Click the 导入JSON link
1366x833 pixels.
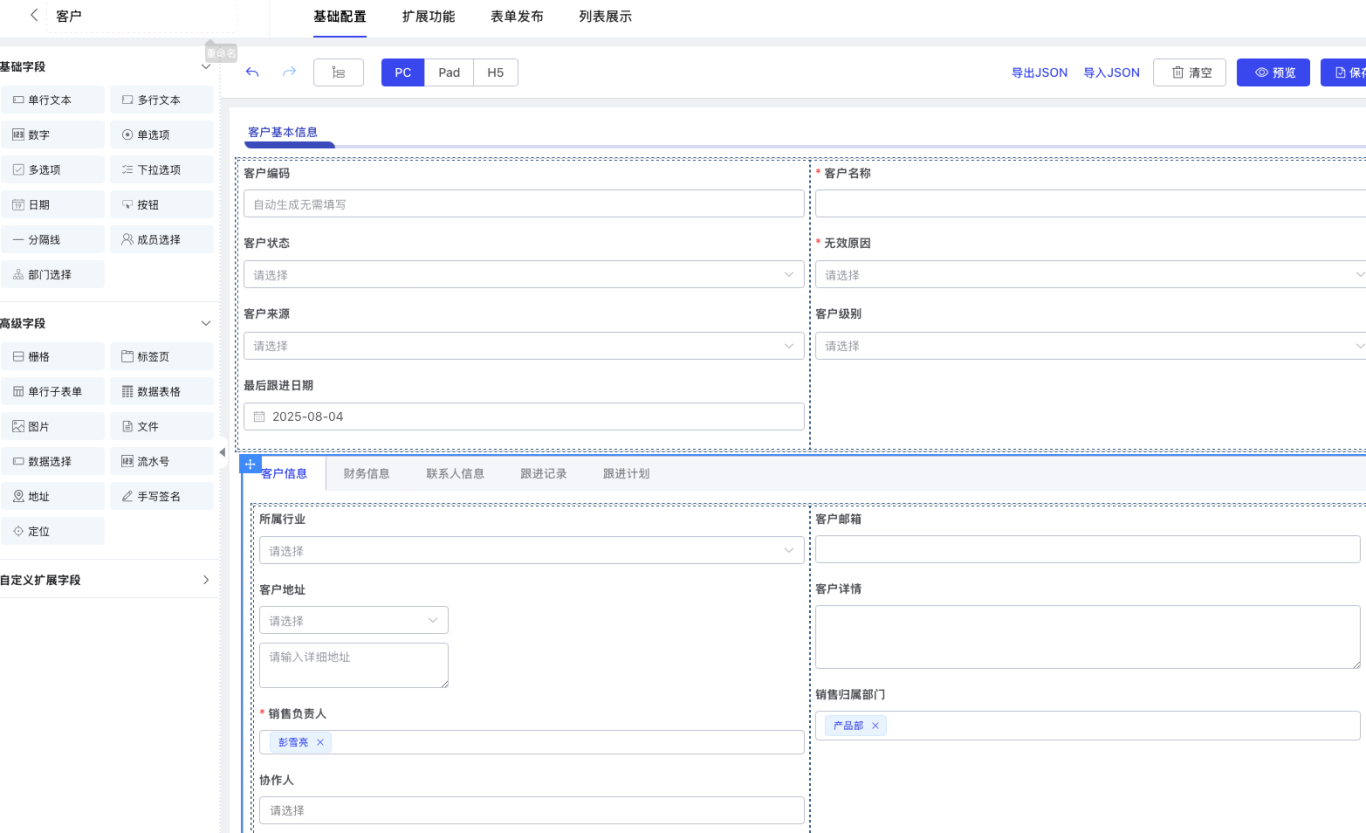tap(1112, 73)
